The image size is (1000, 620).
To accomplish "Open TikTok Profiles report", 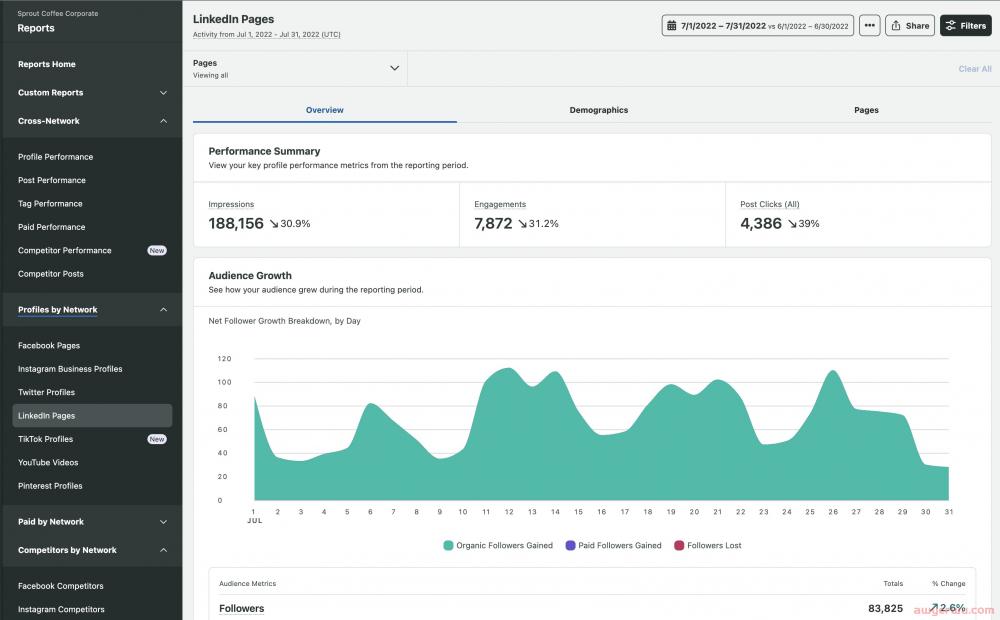I will tap(45, 439).
